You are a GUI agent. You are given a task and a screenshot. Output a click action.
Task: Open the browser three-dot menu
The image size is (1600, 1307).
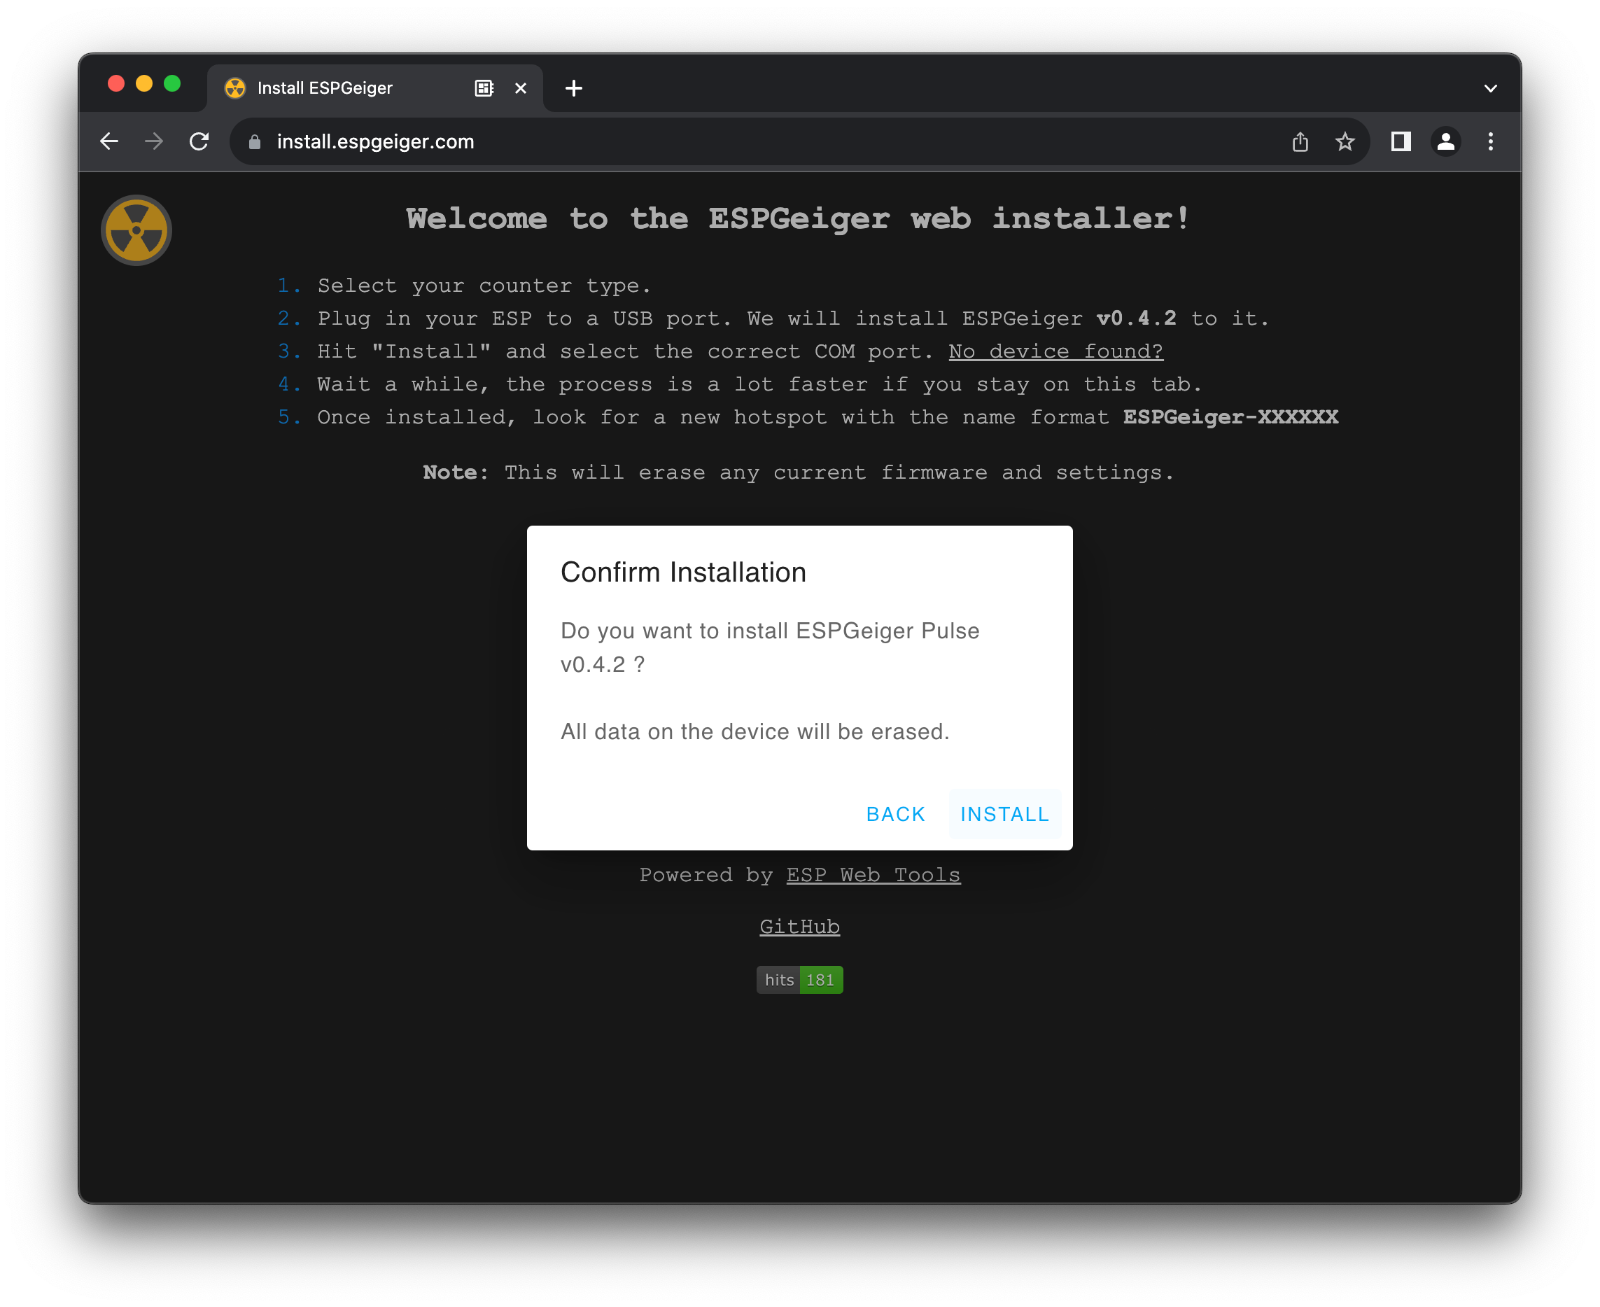(1491, 142)
